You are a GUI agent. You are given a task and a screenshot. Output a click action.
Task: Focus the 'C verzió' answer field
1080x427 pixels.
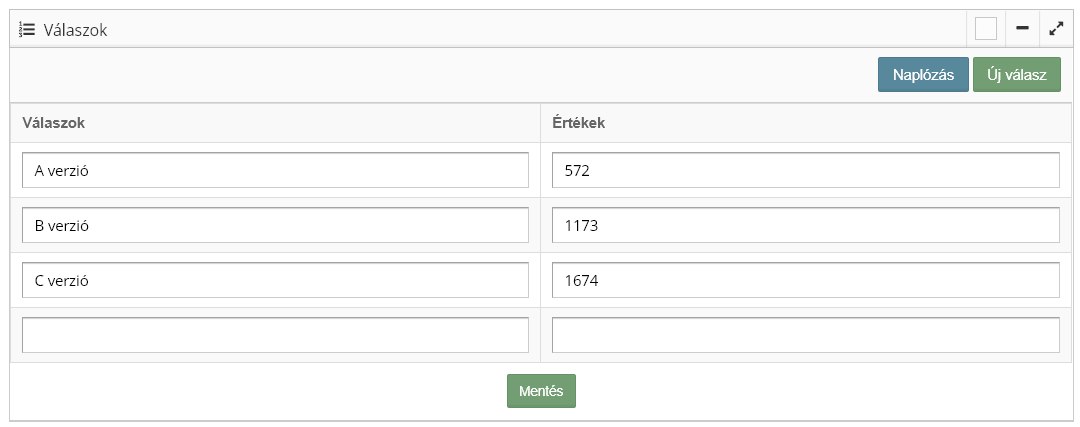coord(275,280)
